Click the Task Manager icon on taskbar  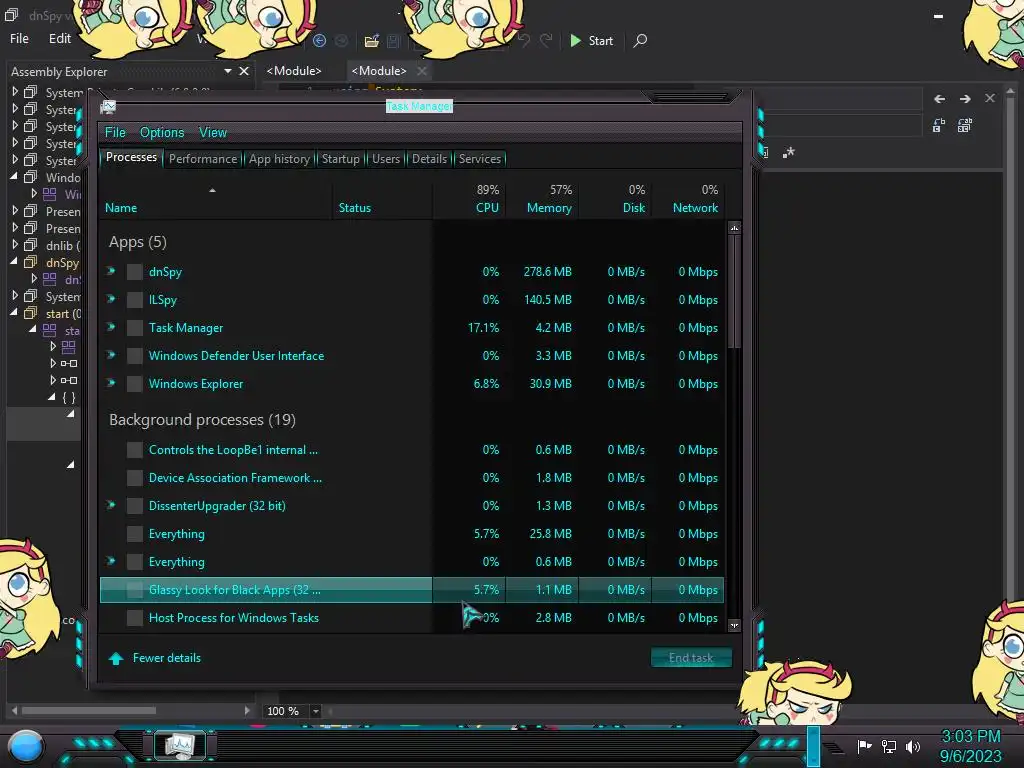point(180,745)
